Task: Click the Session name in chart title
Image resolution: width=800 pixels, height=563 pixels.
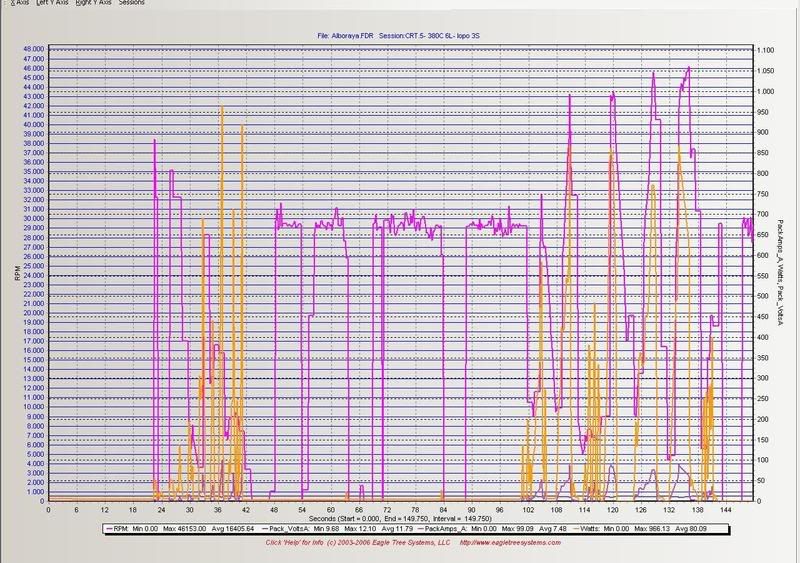Action: [x=435, y=33]
